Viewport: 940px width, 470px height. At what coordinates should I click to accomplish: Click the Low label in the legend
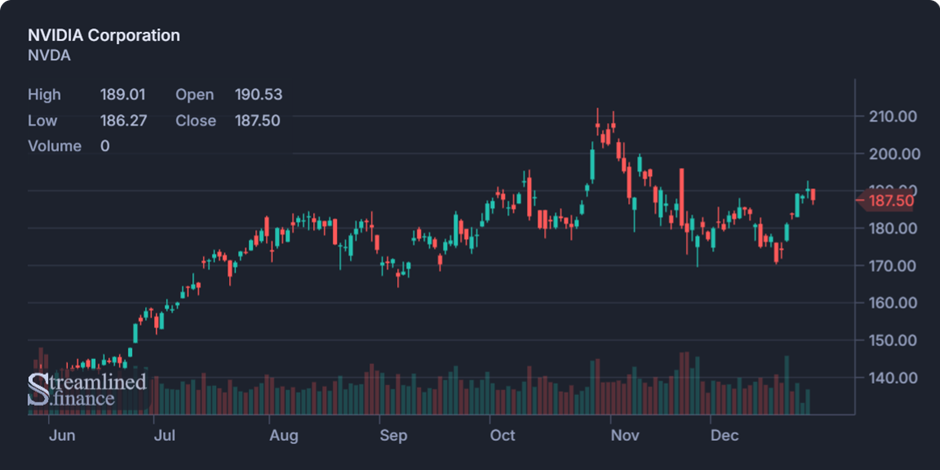coord(43,120)
